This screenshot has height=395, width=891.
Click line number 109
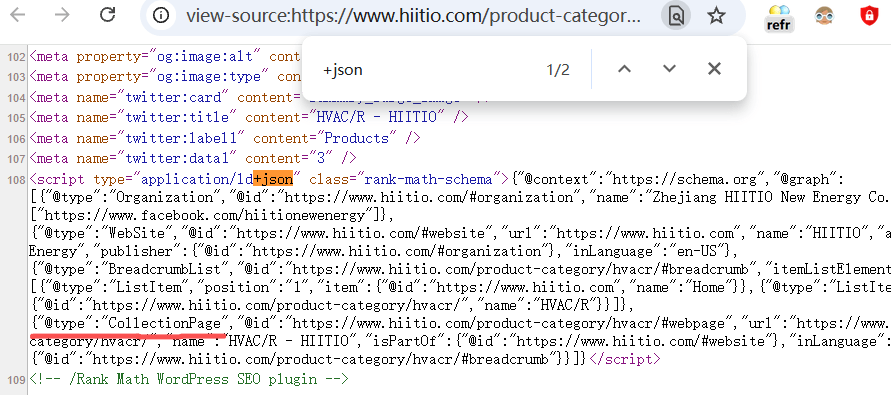click(16, 380)
